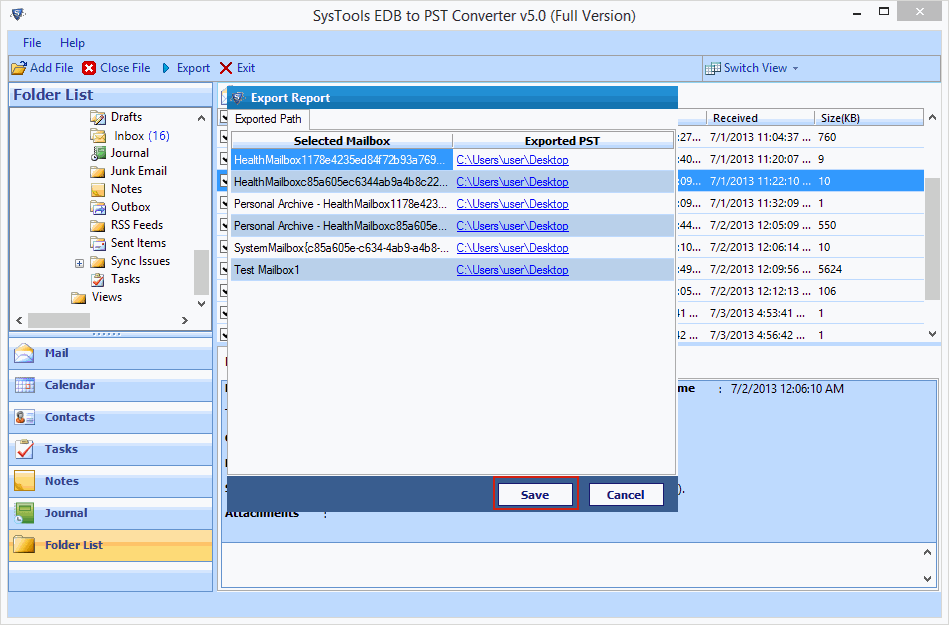Select the Exported Path tab
This screenshot has width=949, height=625.
(x=268, y=119)
